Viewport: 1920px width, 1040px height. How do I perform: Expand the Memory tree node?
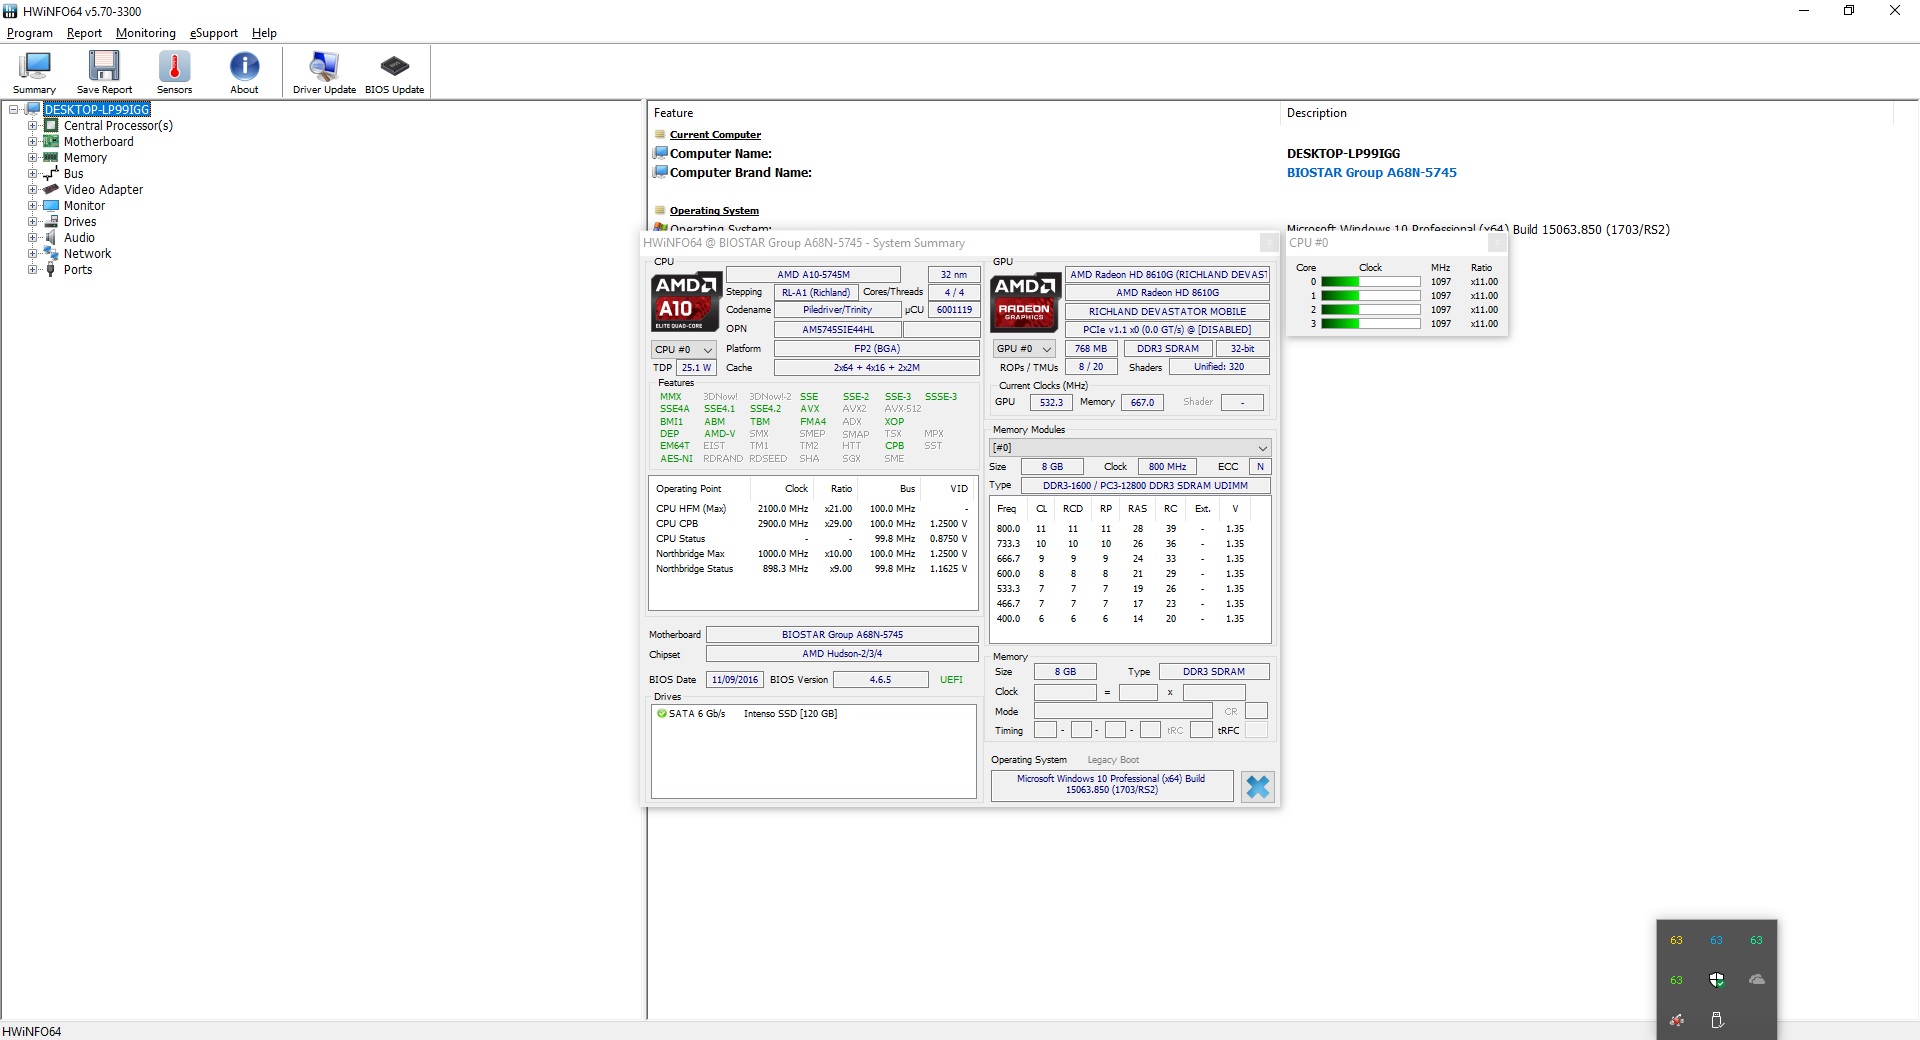point(33,158)
